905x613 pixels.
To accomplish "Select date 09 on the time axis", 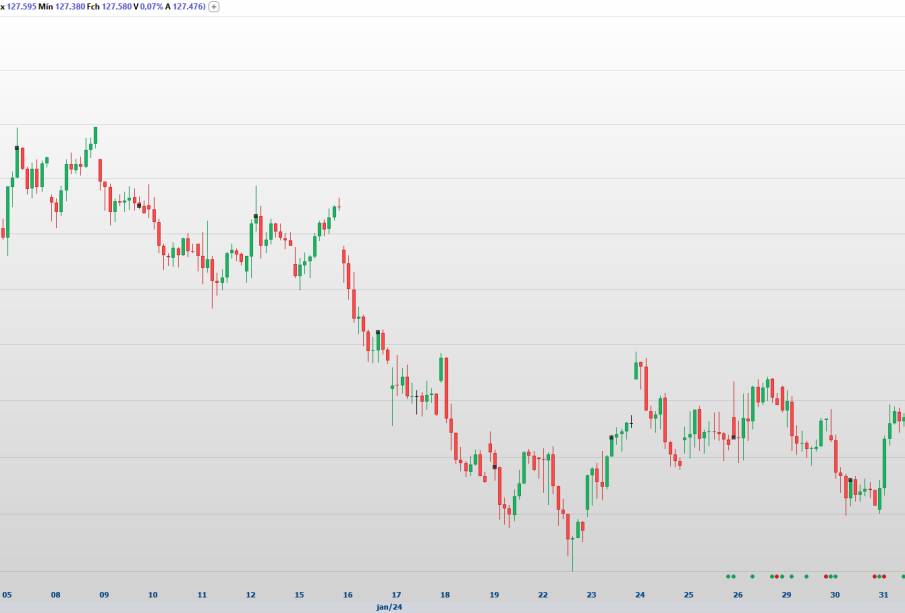I will pos(104,594).
